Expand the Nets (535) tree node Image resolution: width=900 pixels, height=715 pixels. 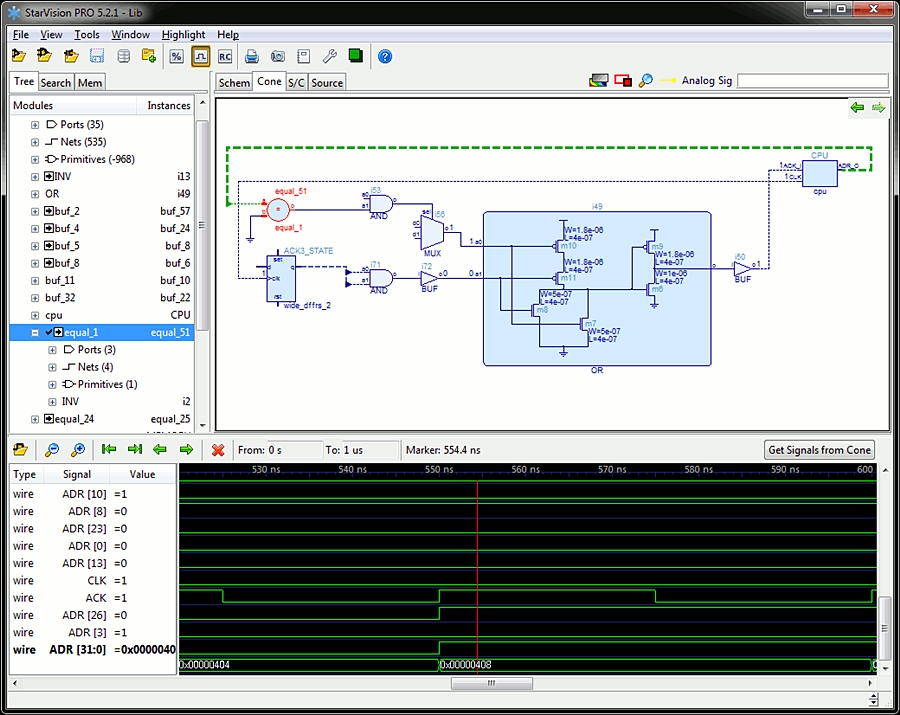click(x=36, y=142)
